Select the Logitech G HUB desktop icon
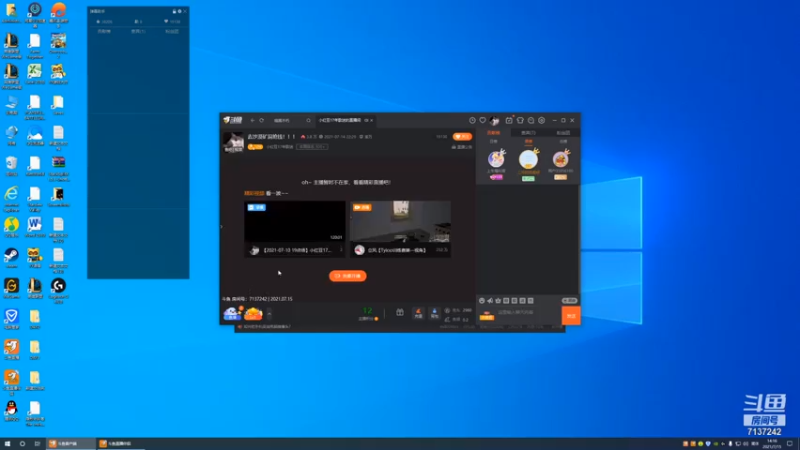The width and height of the screenshot is (800, 450). click(x=58, y=291)
